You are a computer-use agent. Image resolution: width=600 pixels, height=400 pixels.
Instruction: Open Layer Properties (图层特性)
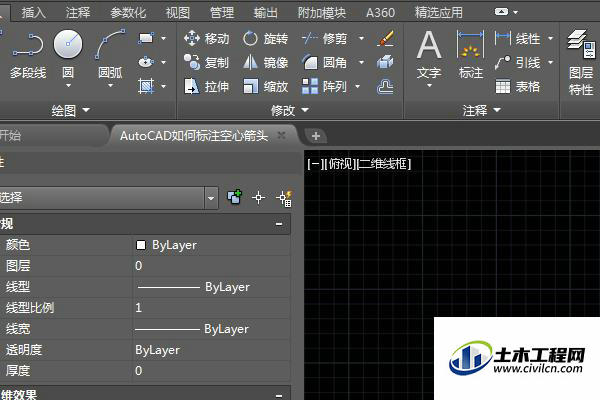581,63
